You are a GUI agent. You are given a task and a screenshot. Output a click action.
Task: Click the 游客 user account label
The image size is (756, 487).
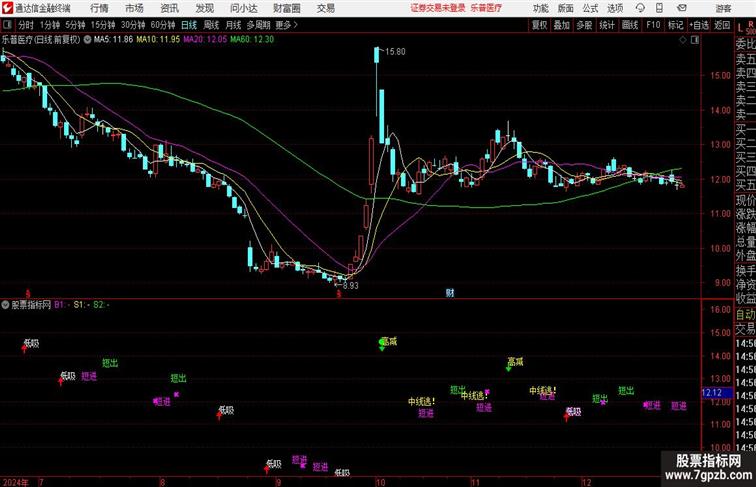click(723, 8)
